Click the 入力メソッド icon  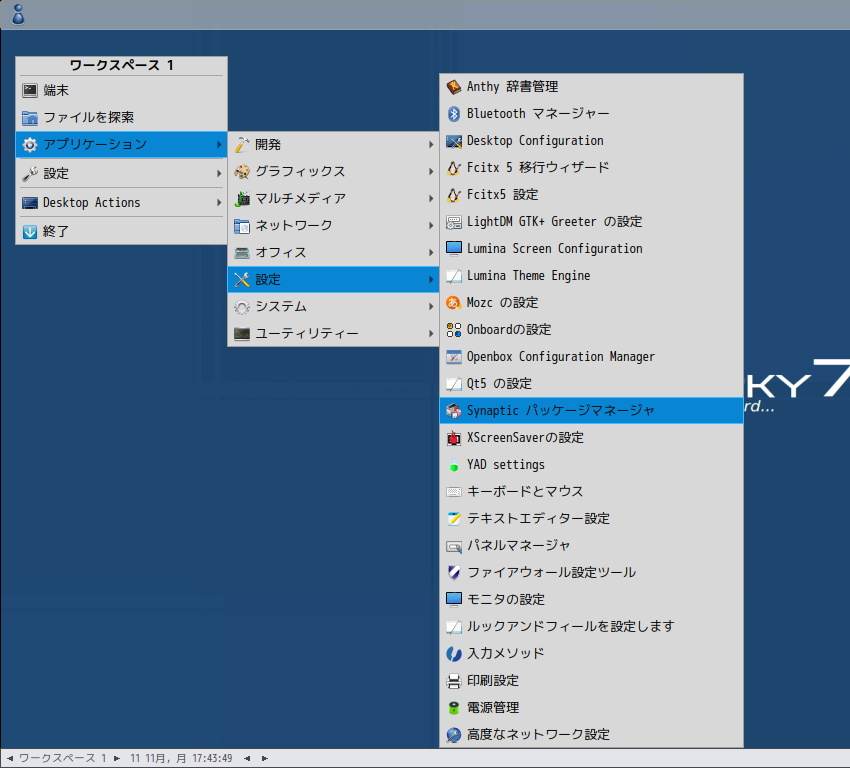coord(454,654)
